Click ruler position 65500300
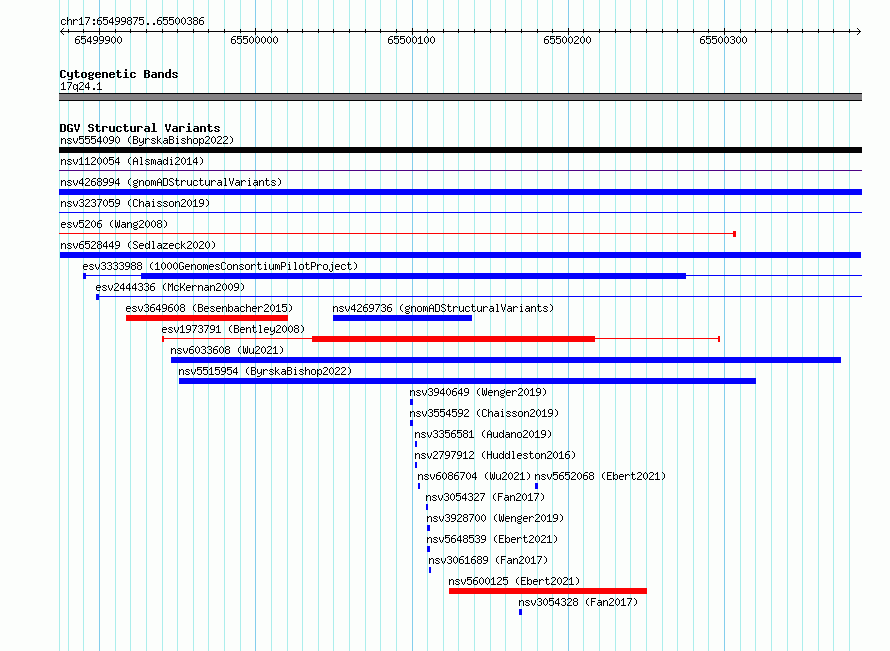 click(723, 40)
